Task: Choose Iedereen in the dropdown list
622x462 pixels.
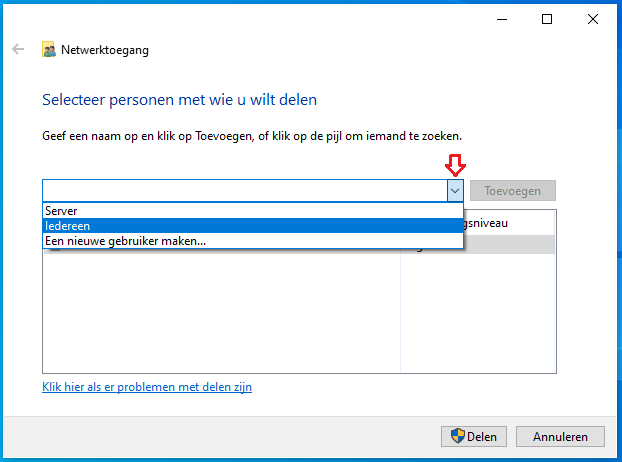Action: click(x=253, y=226)
